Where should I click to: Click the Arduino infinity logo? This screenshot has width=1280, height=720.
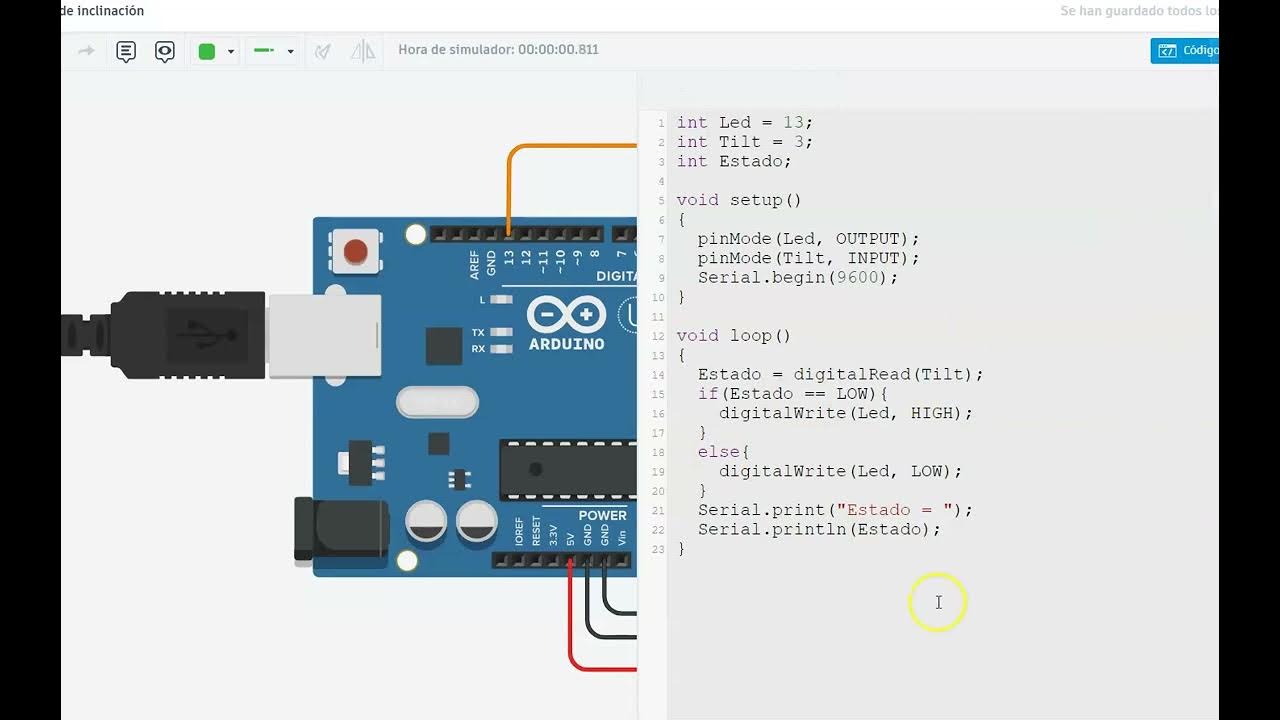coord(566,315)
